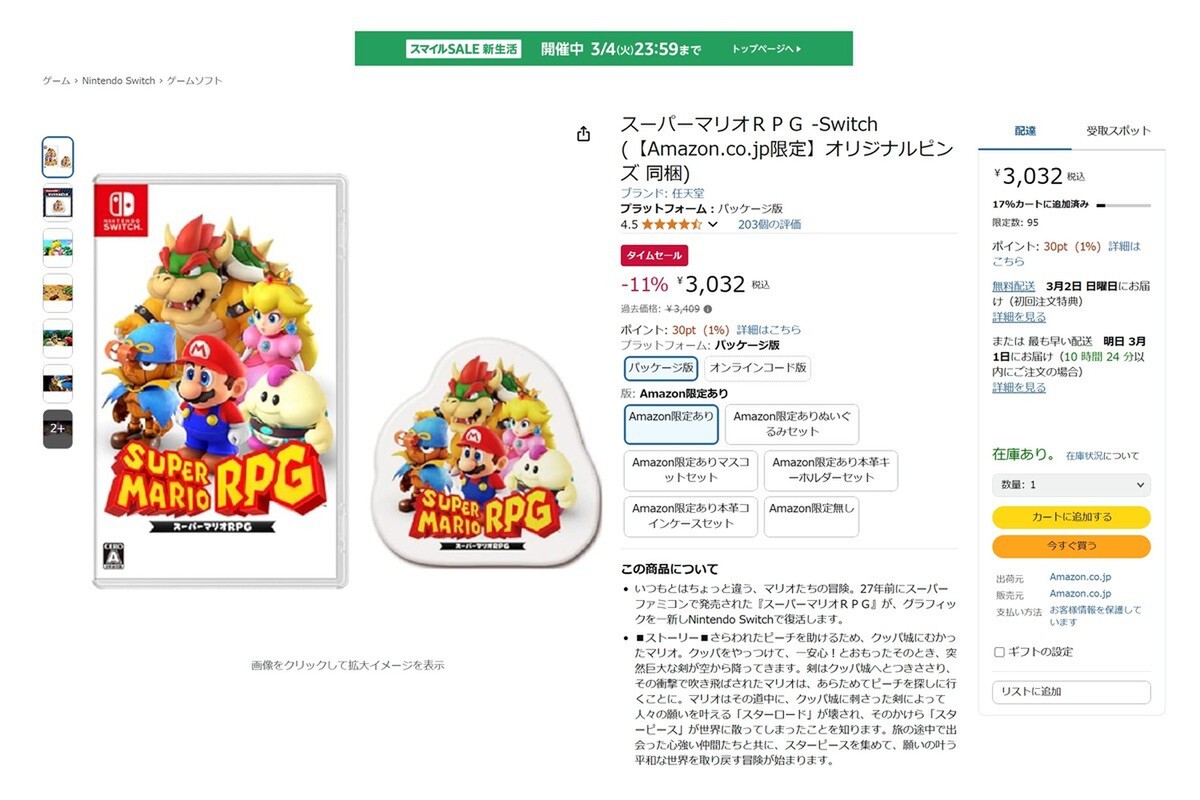1200x800 pixels.
Task: Click the star rating icons
Action: pos(671,224)
